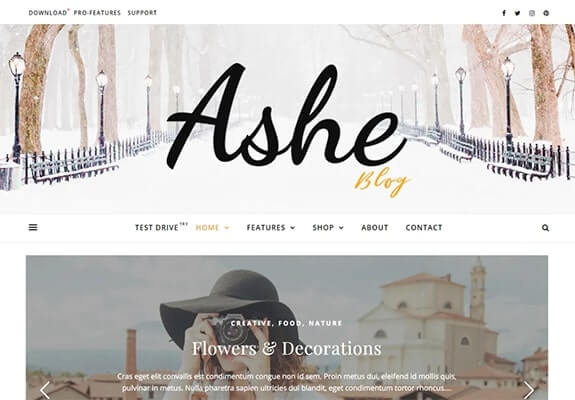Viewport: 575px width, 400px height.
Task: Select the Creative category tag on slide
Action: pos(251,323)
